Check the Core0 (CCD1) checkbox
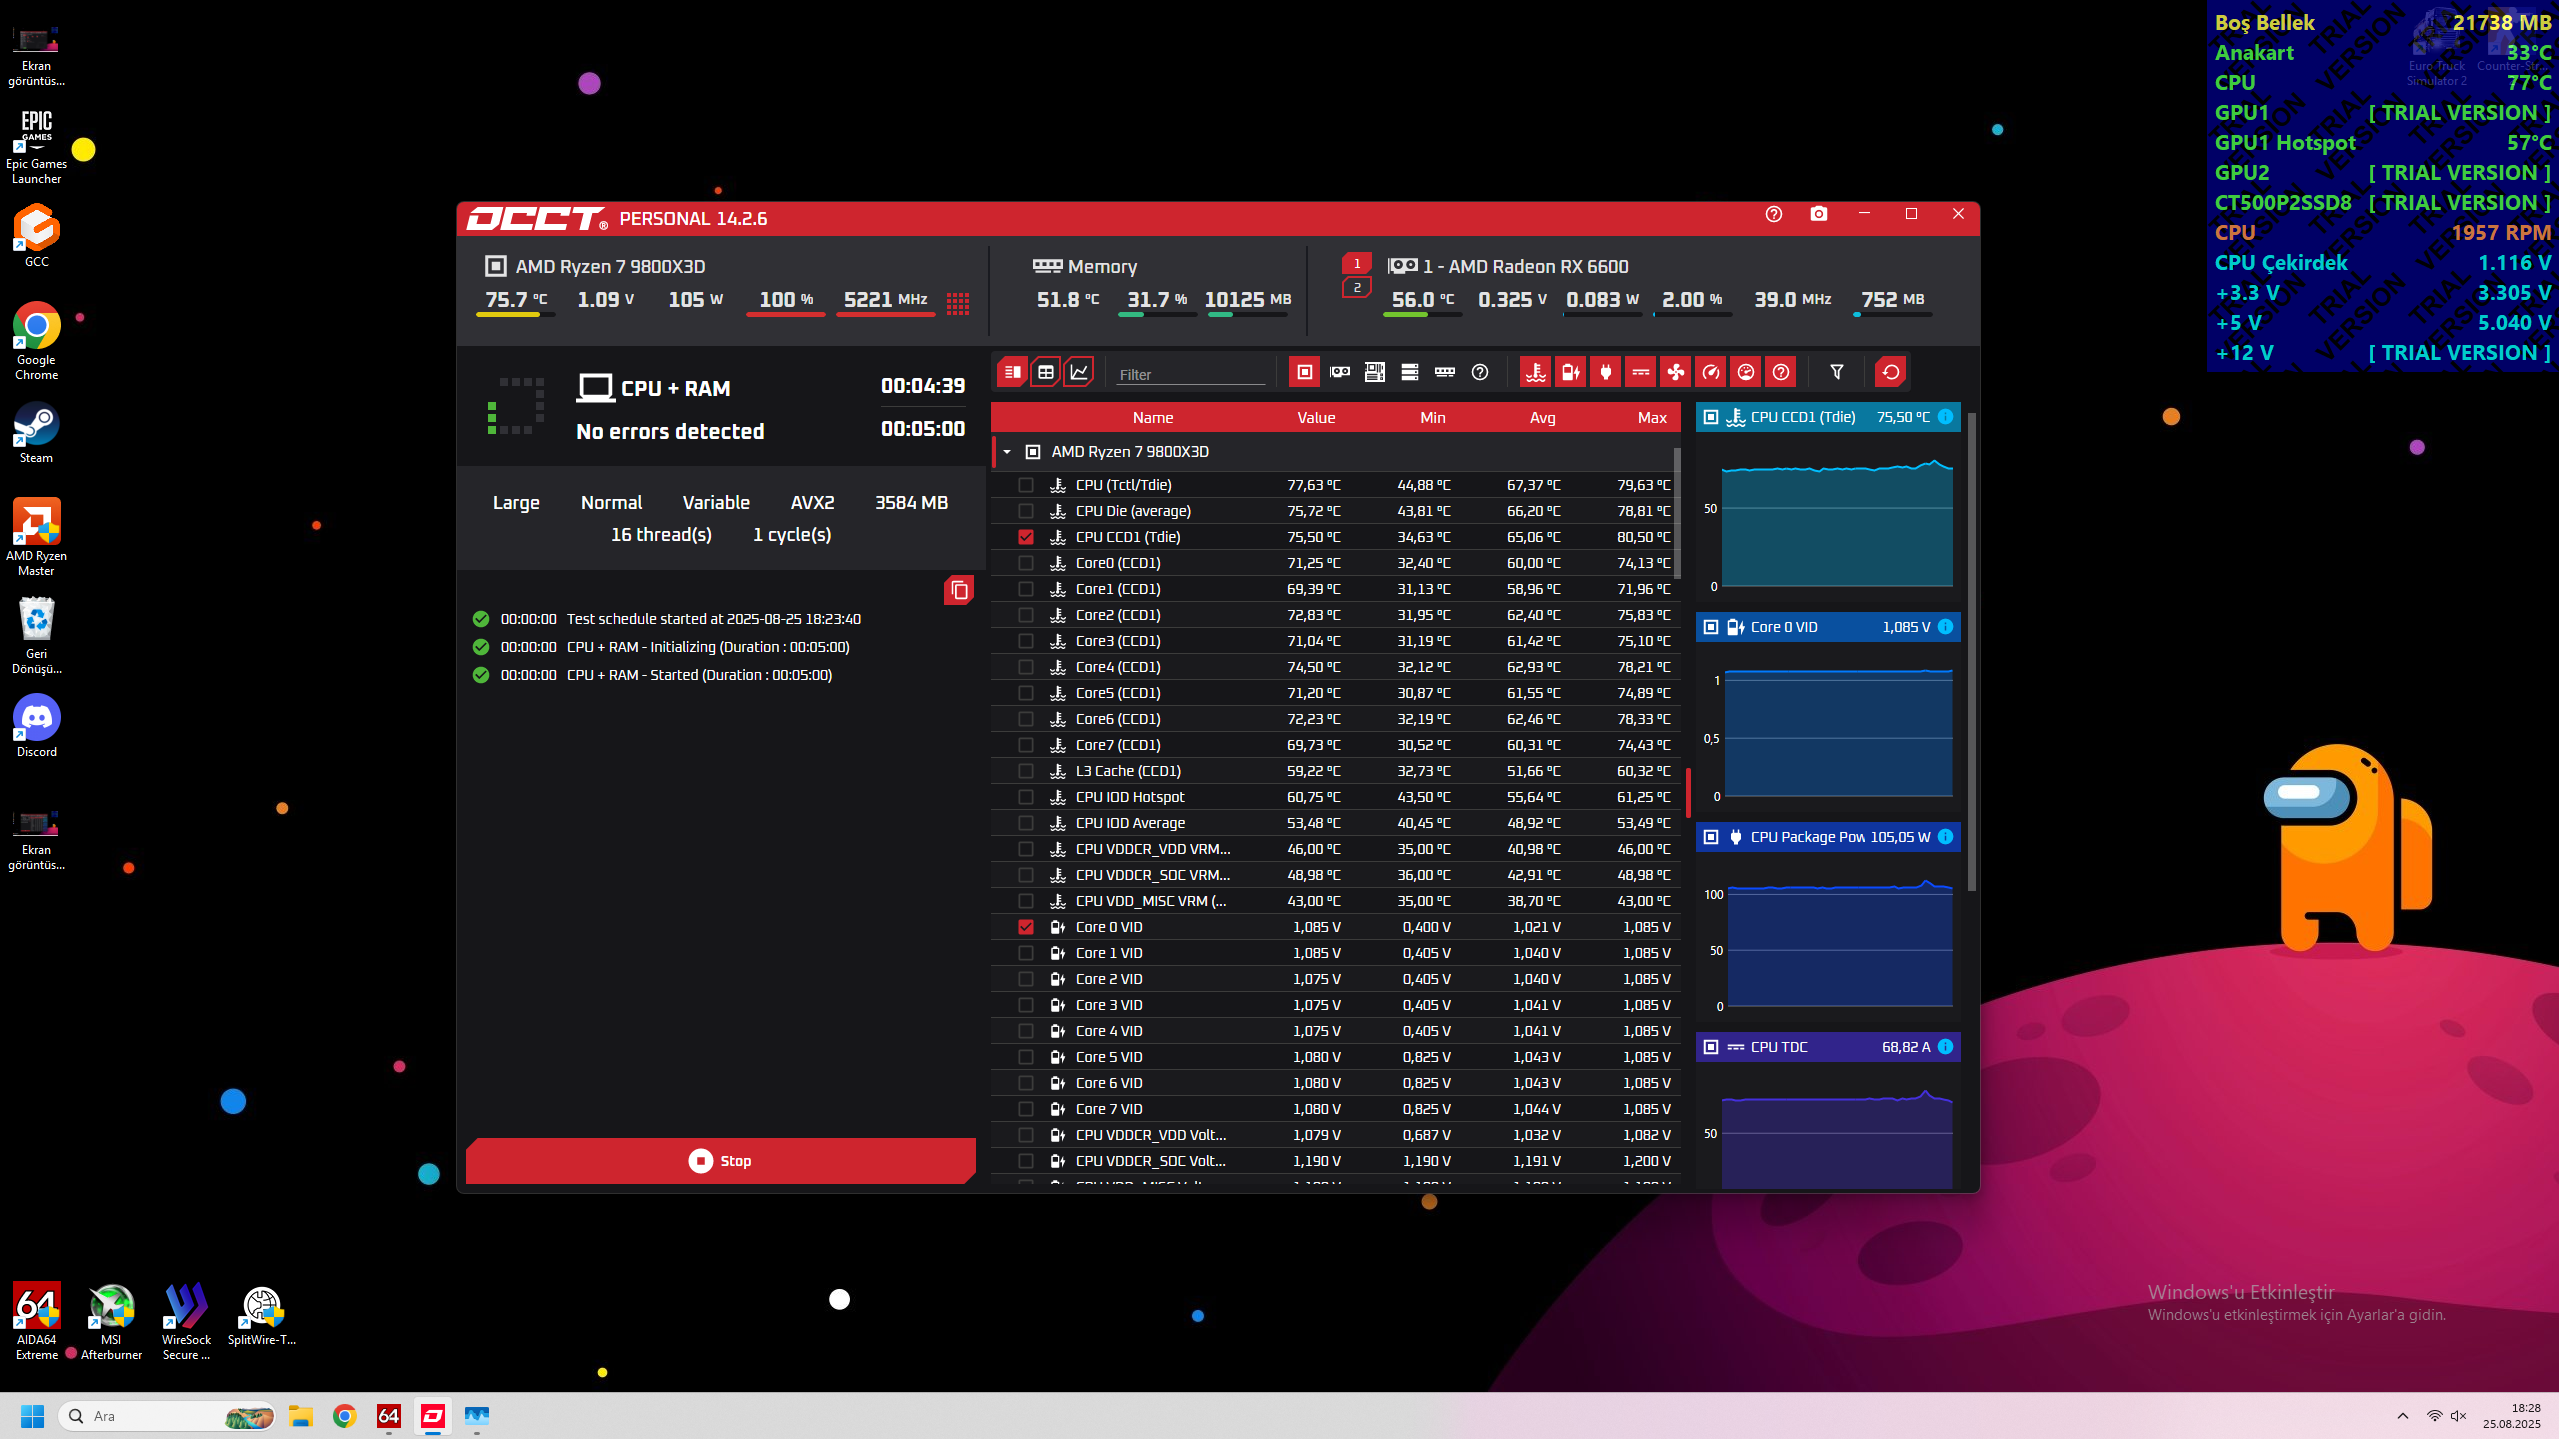 tap(1026, 563)
